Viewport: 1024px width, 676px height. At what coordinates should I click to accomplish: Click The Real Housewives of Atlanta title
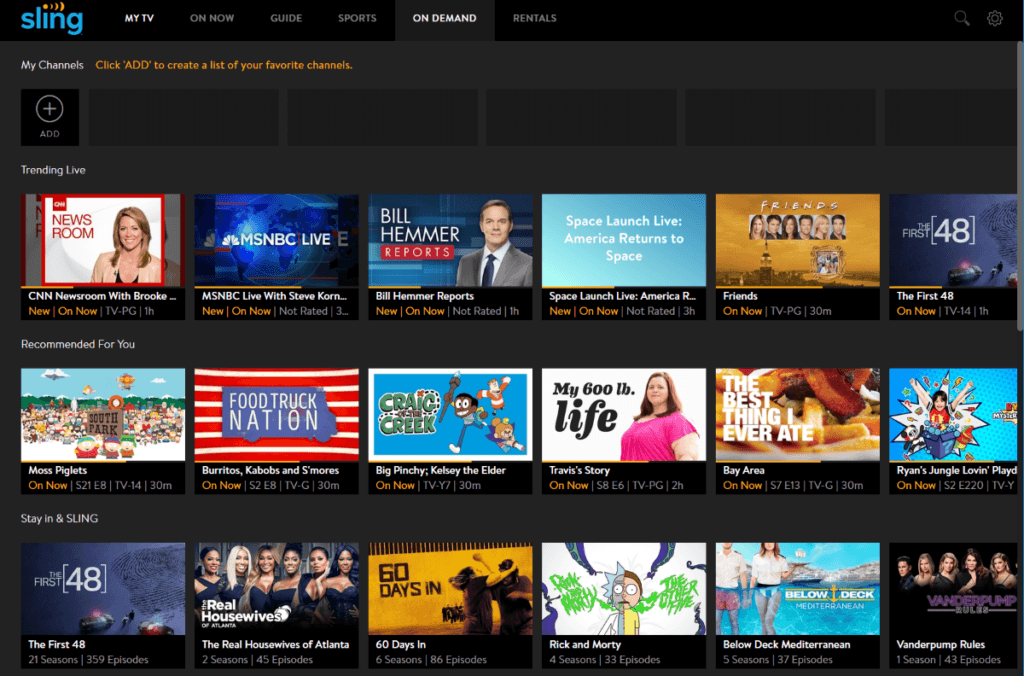276,645
